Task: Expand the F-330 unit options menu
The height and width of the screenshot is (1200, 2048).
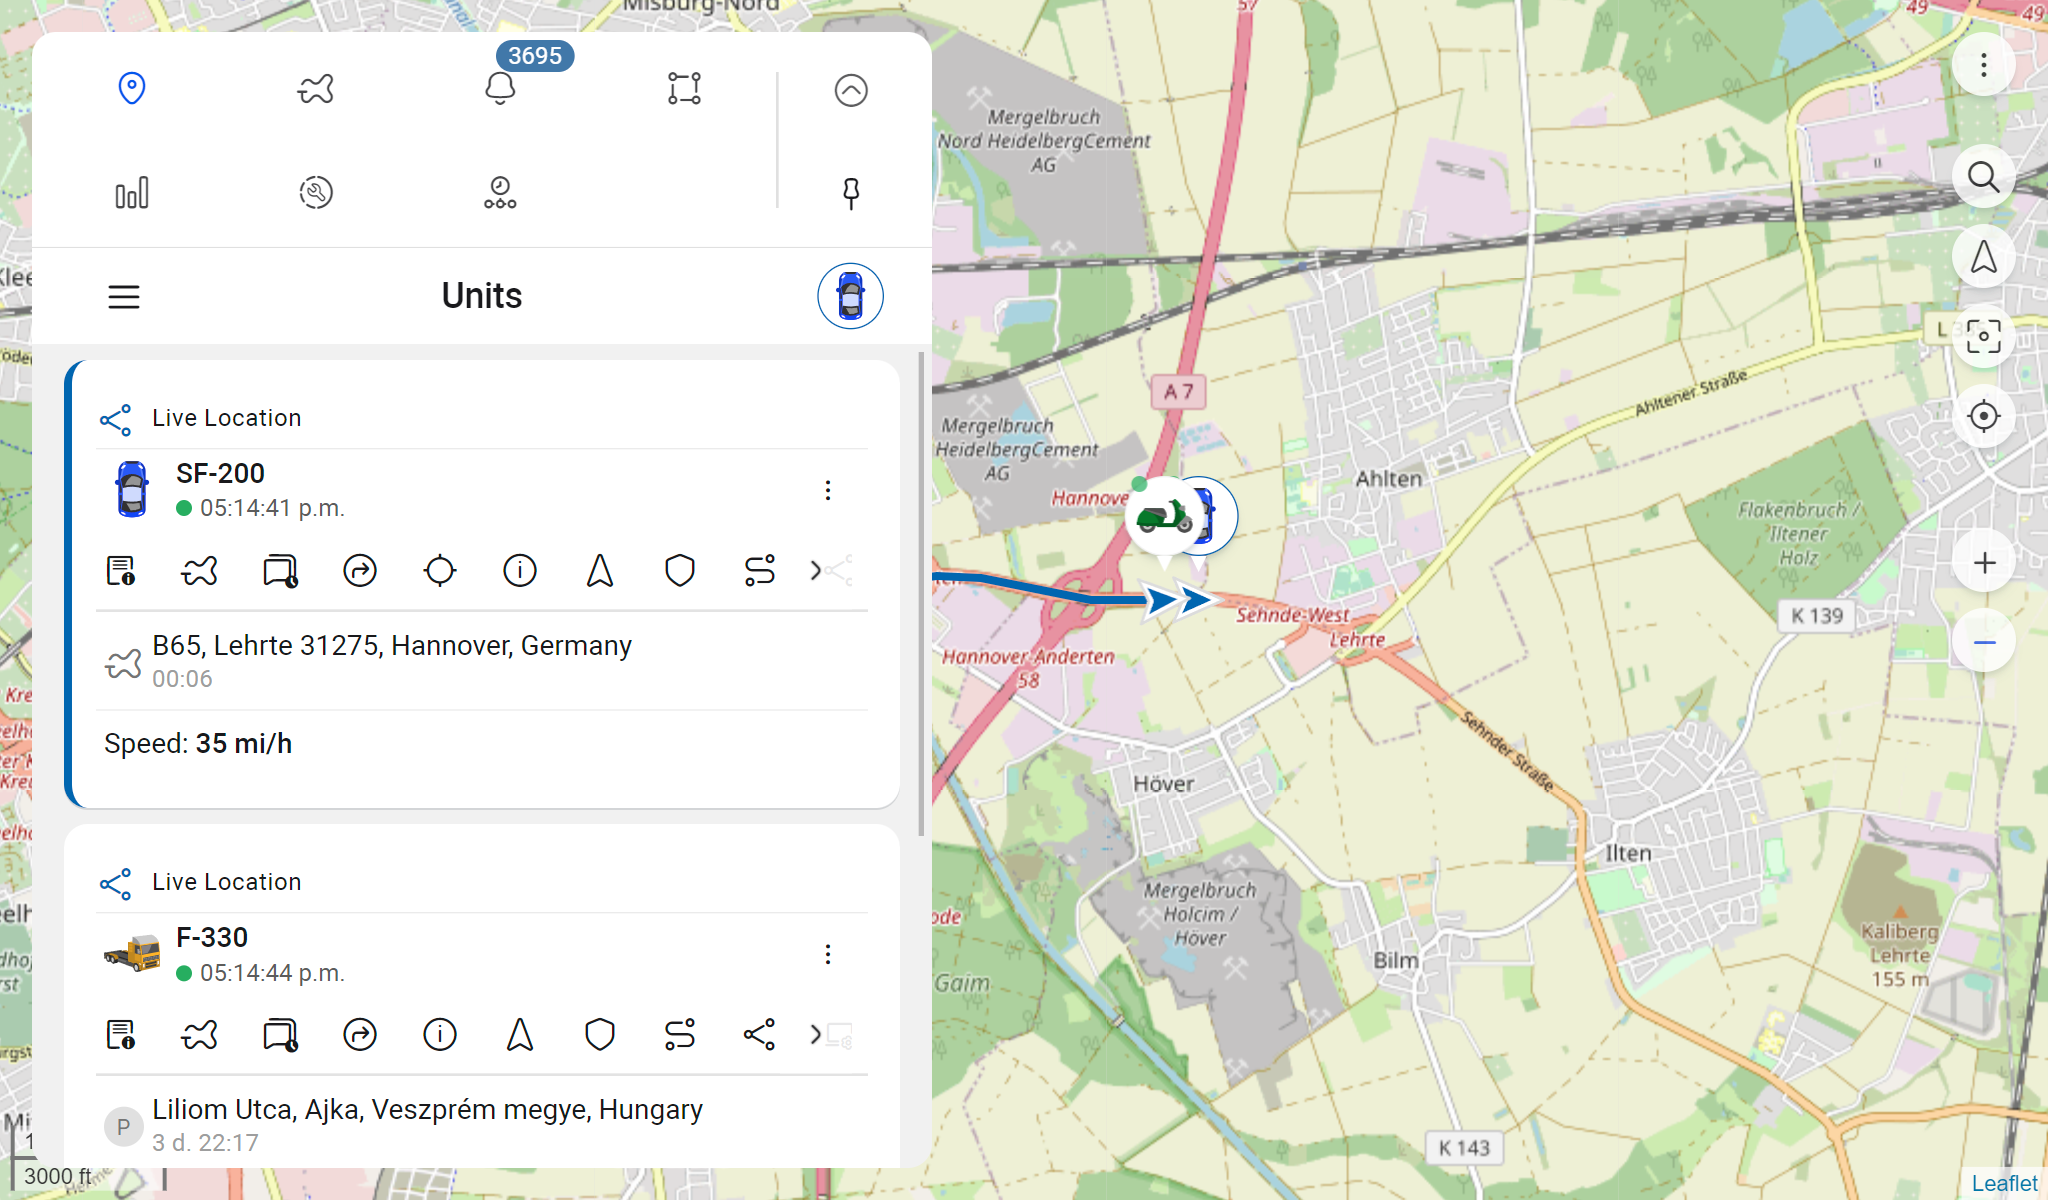Action: [827, 954]
